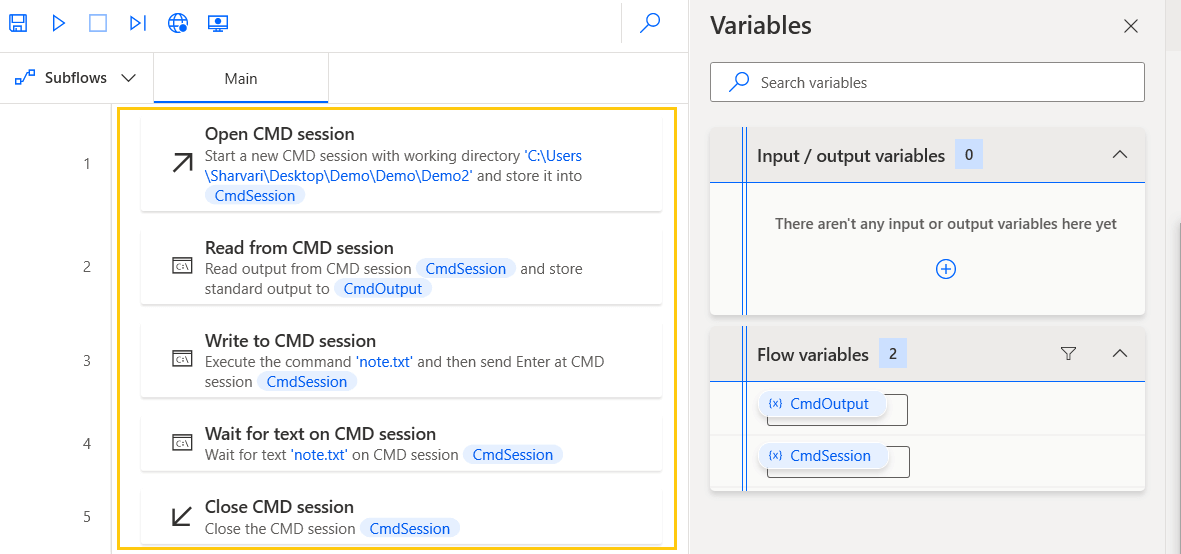Run next action with the step icon
The image size is (1181, 554).
(x=137, y=23)
